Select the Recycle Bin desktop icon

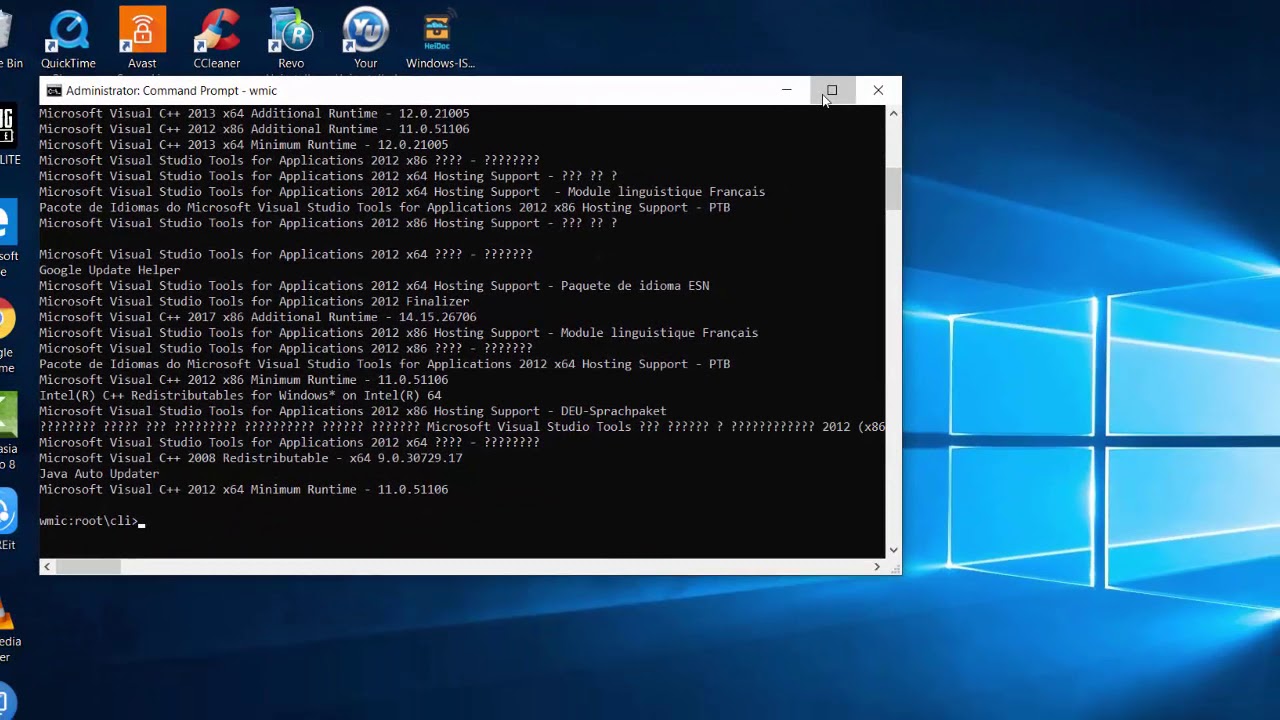coord(10,38)
